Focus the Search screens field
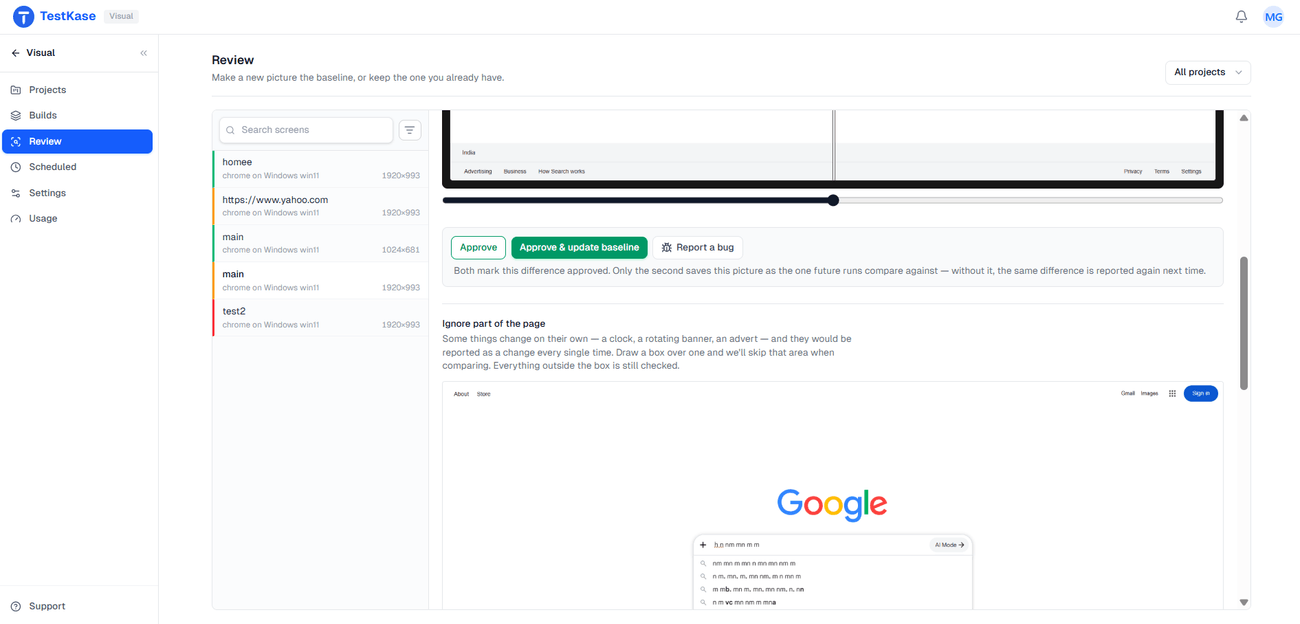The width and height of the screenshot is (1300, 624). 306,130
